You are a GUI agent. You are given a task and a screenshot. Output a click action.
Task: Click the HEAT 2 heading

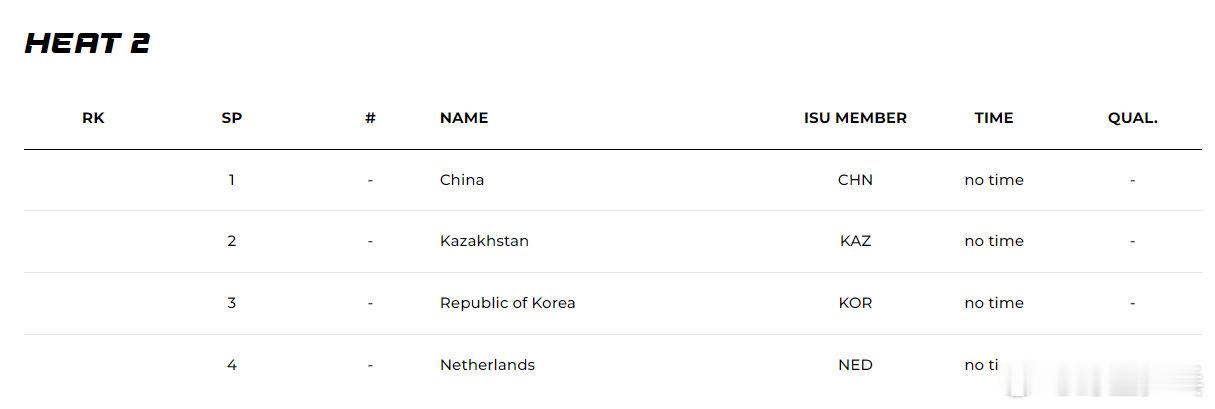click(x=87, y=43)
